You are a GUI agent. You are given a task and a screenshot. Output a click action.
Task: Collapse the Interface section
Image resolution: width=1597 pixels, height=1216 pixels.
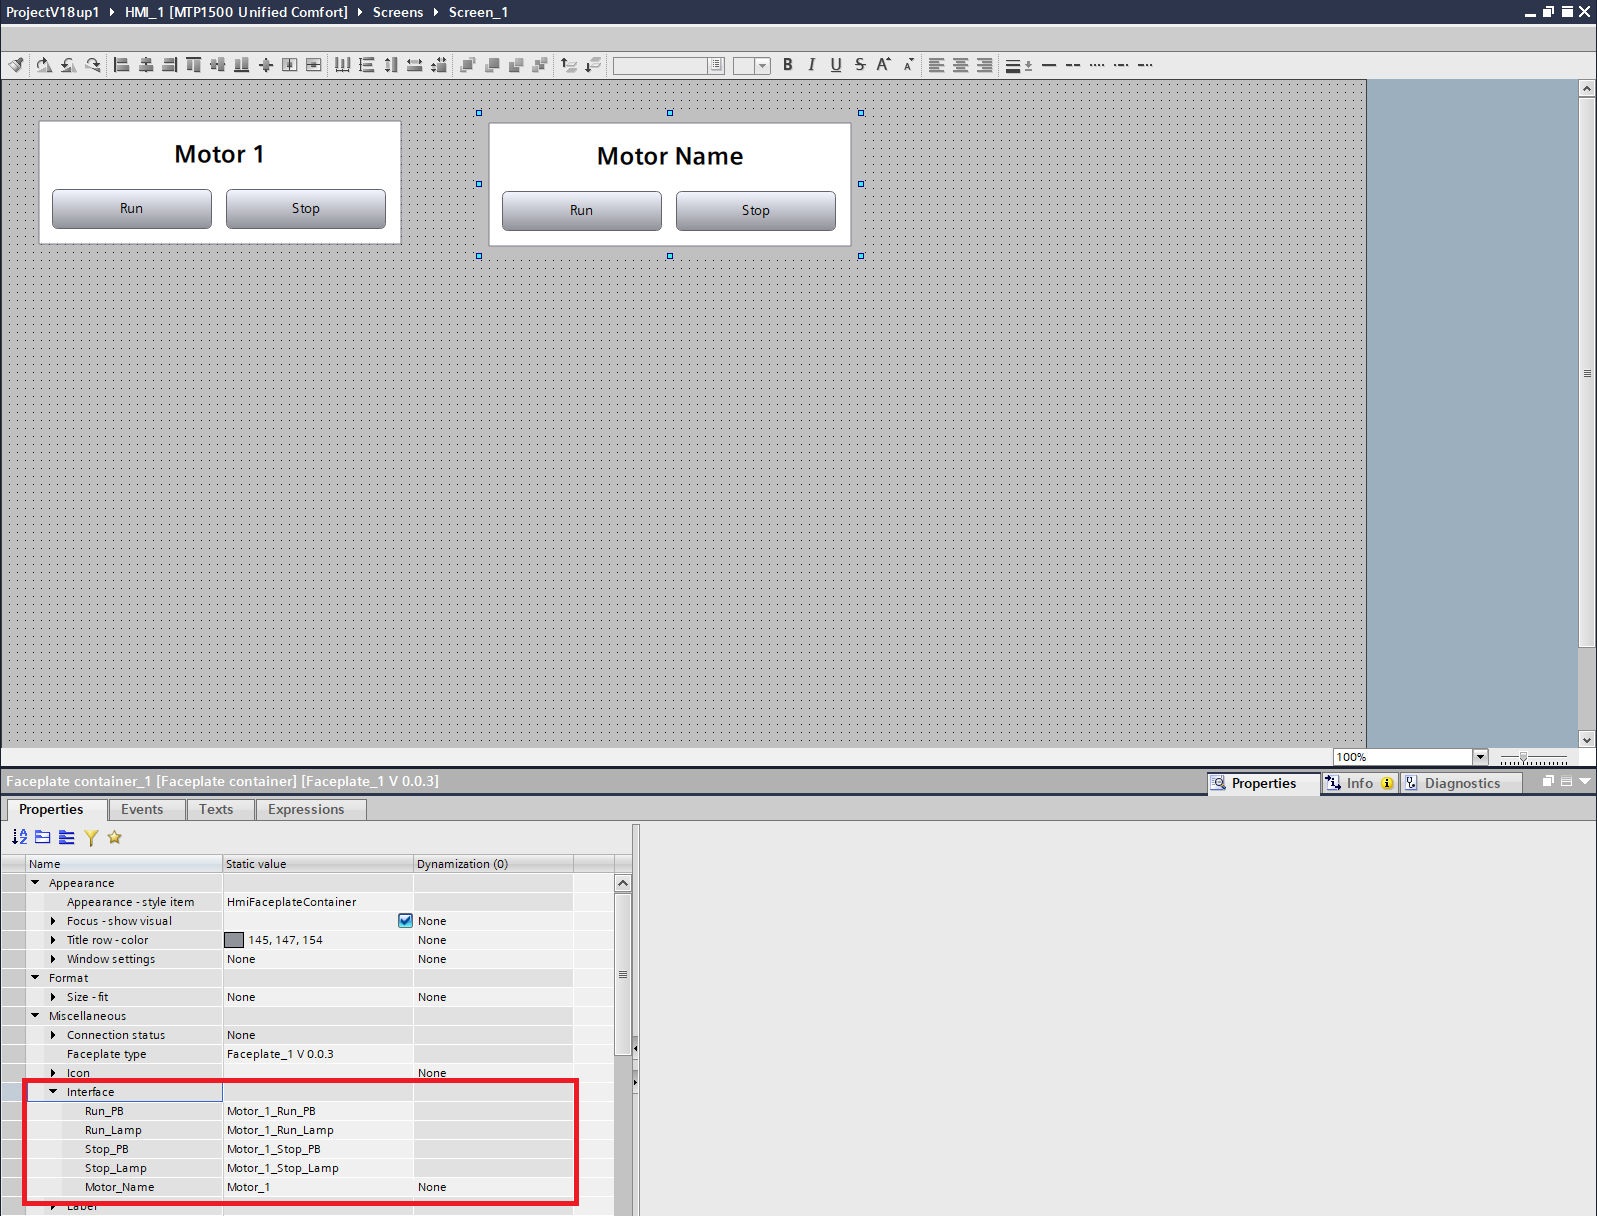(53, 1092)
